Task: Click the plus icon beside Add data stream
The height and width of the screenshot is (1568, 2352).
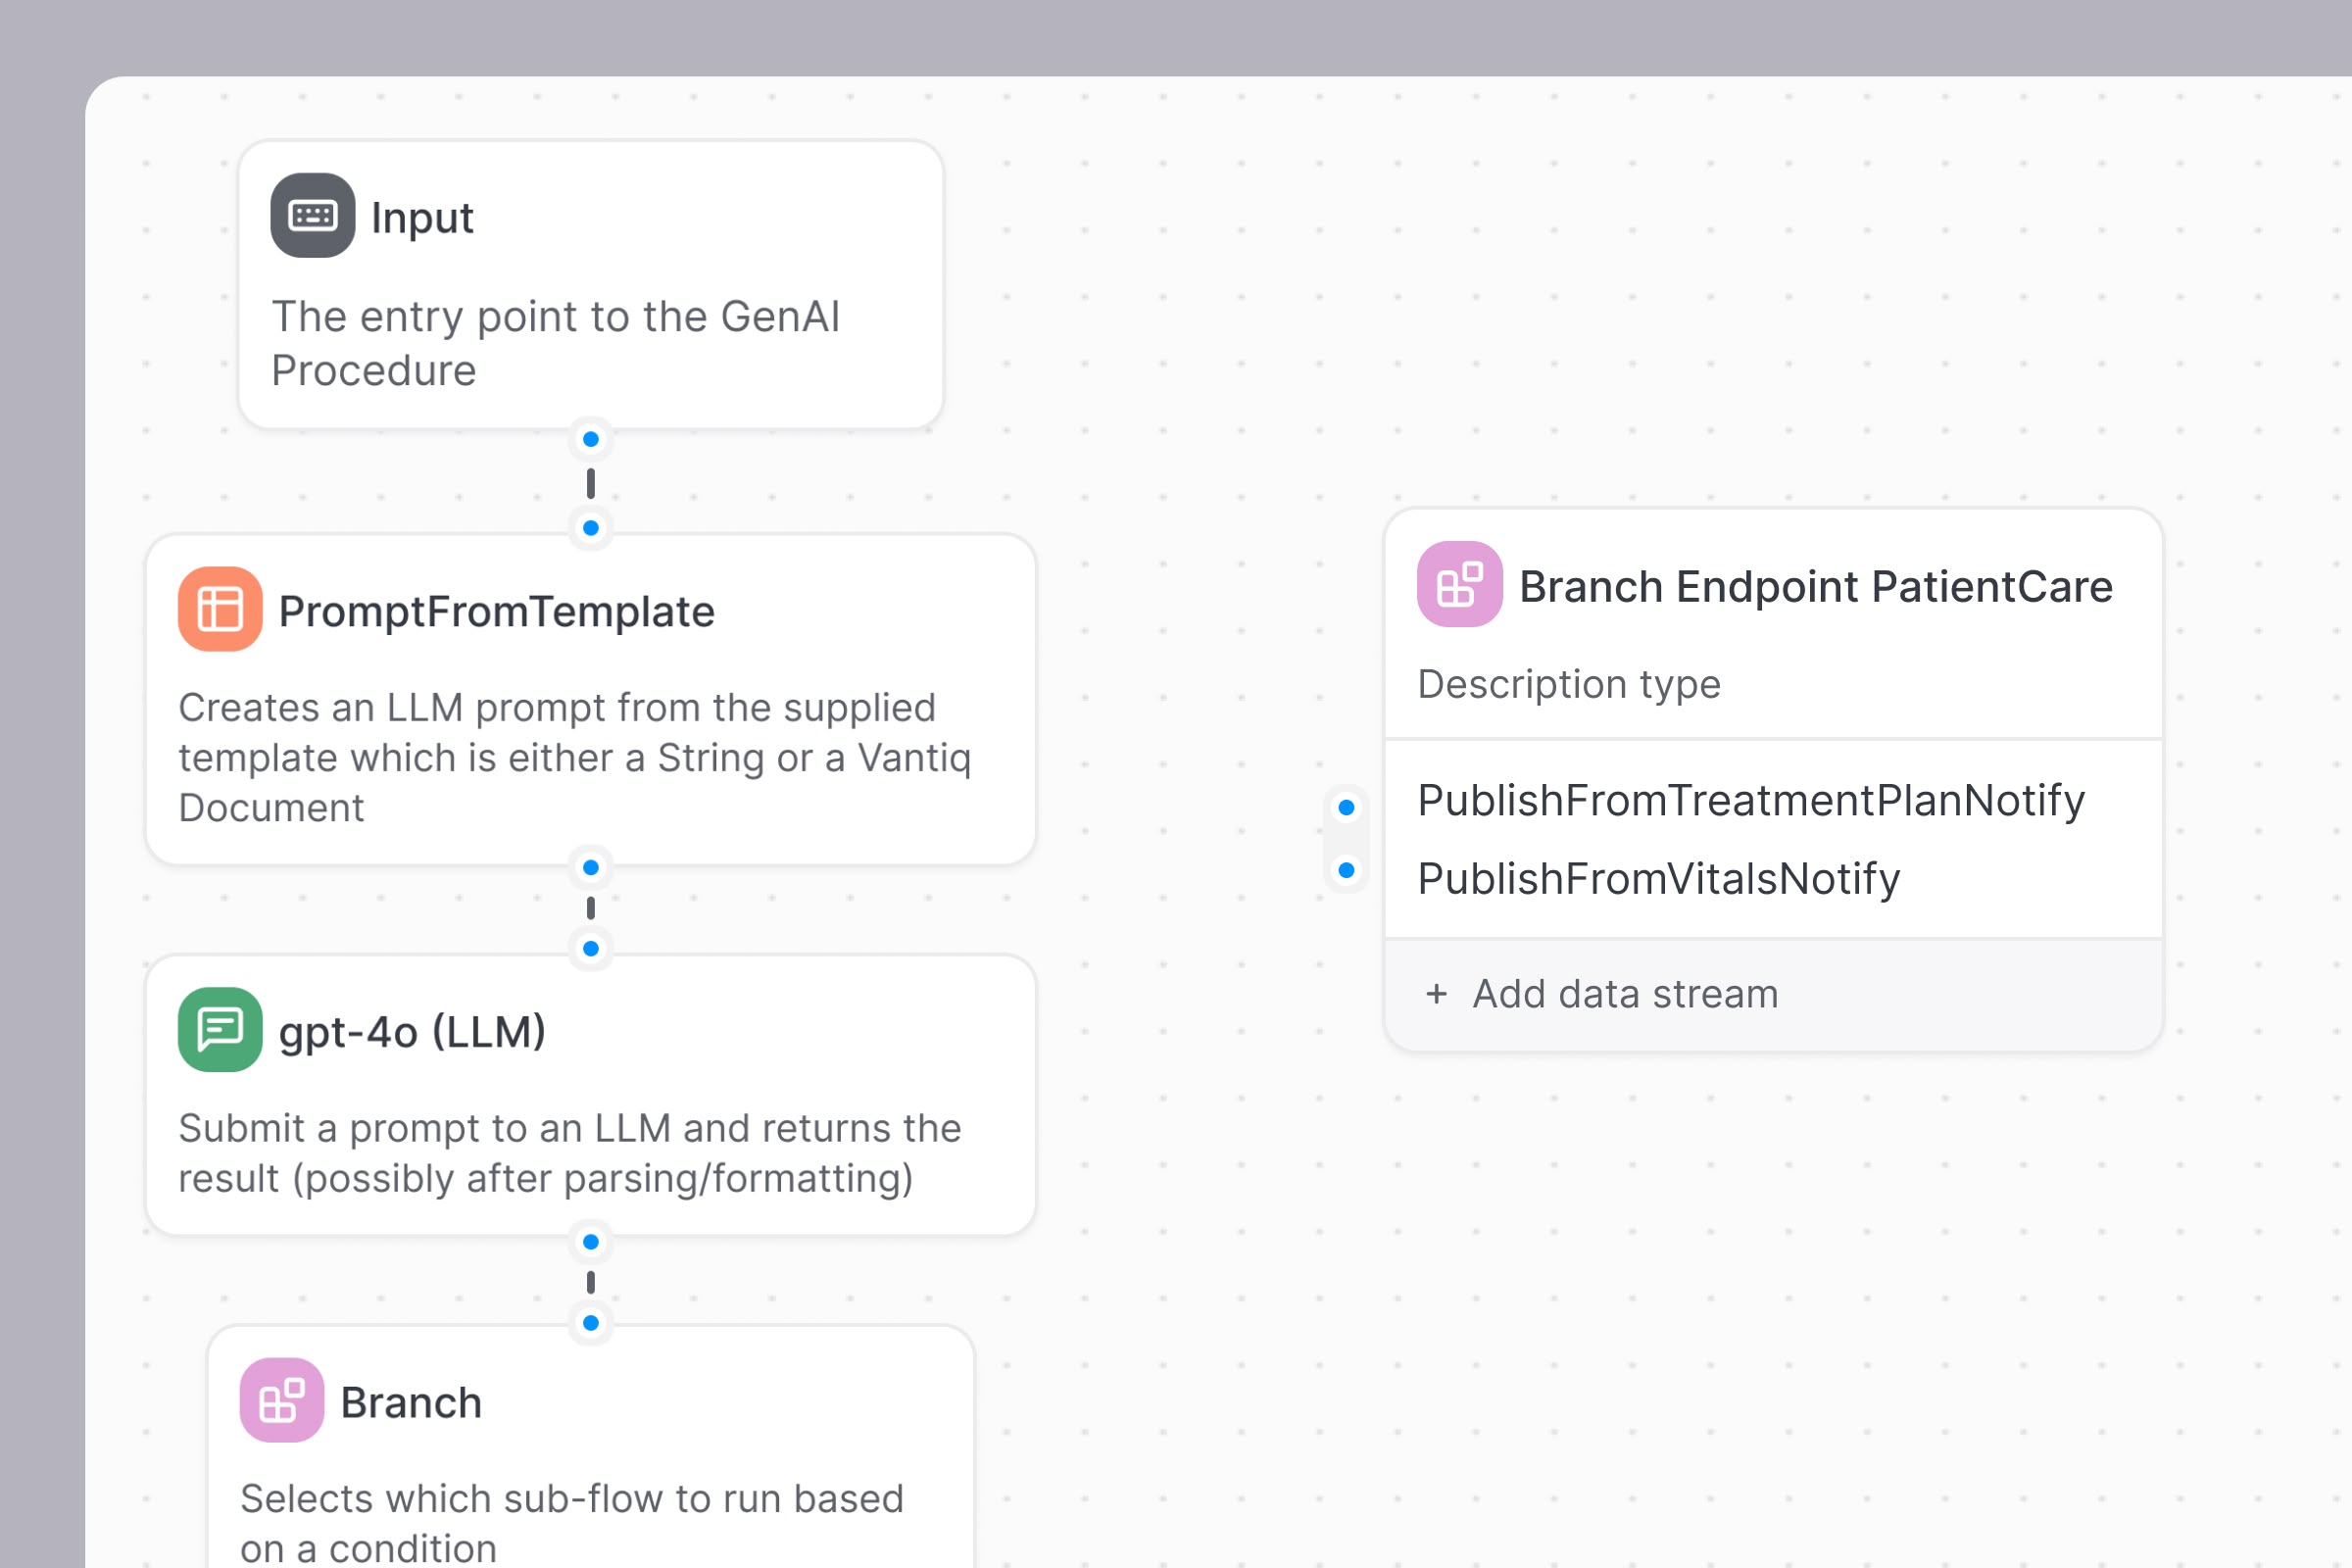Action: 1436,994
